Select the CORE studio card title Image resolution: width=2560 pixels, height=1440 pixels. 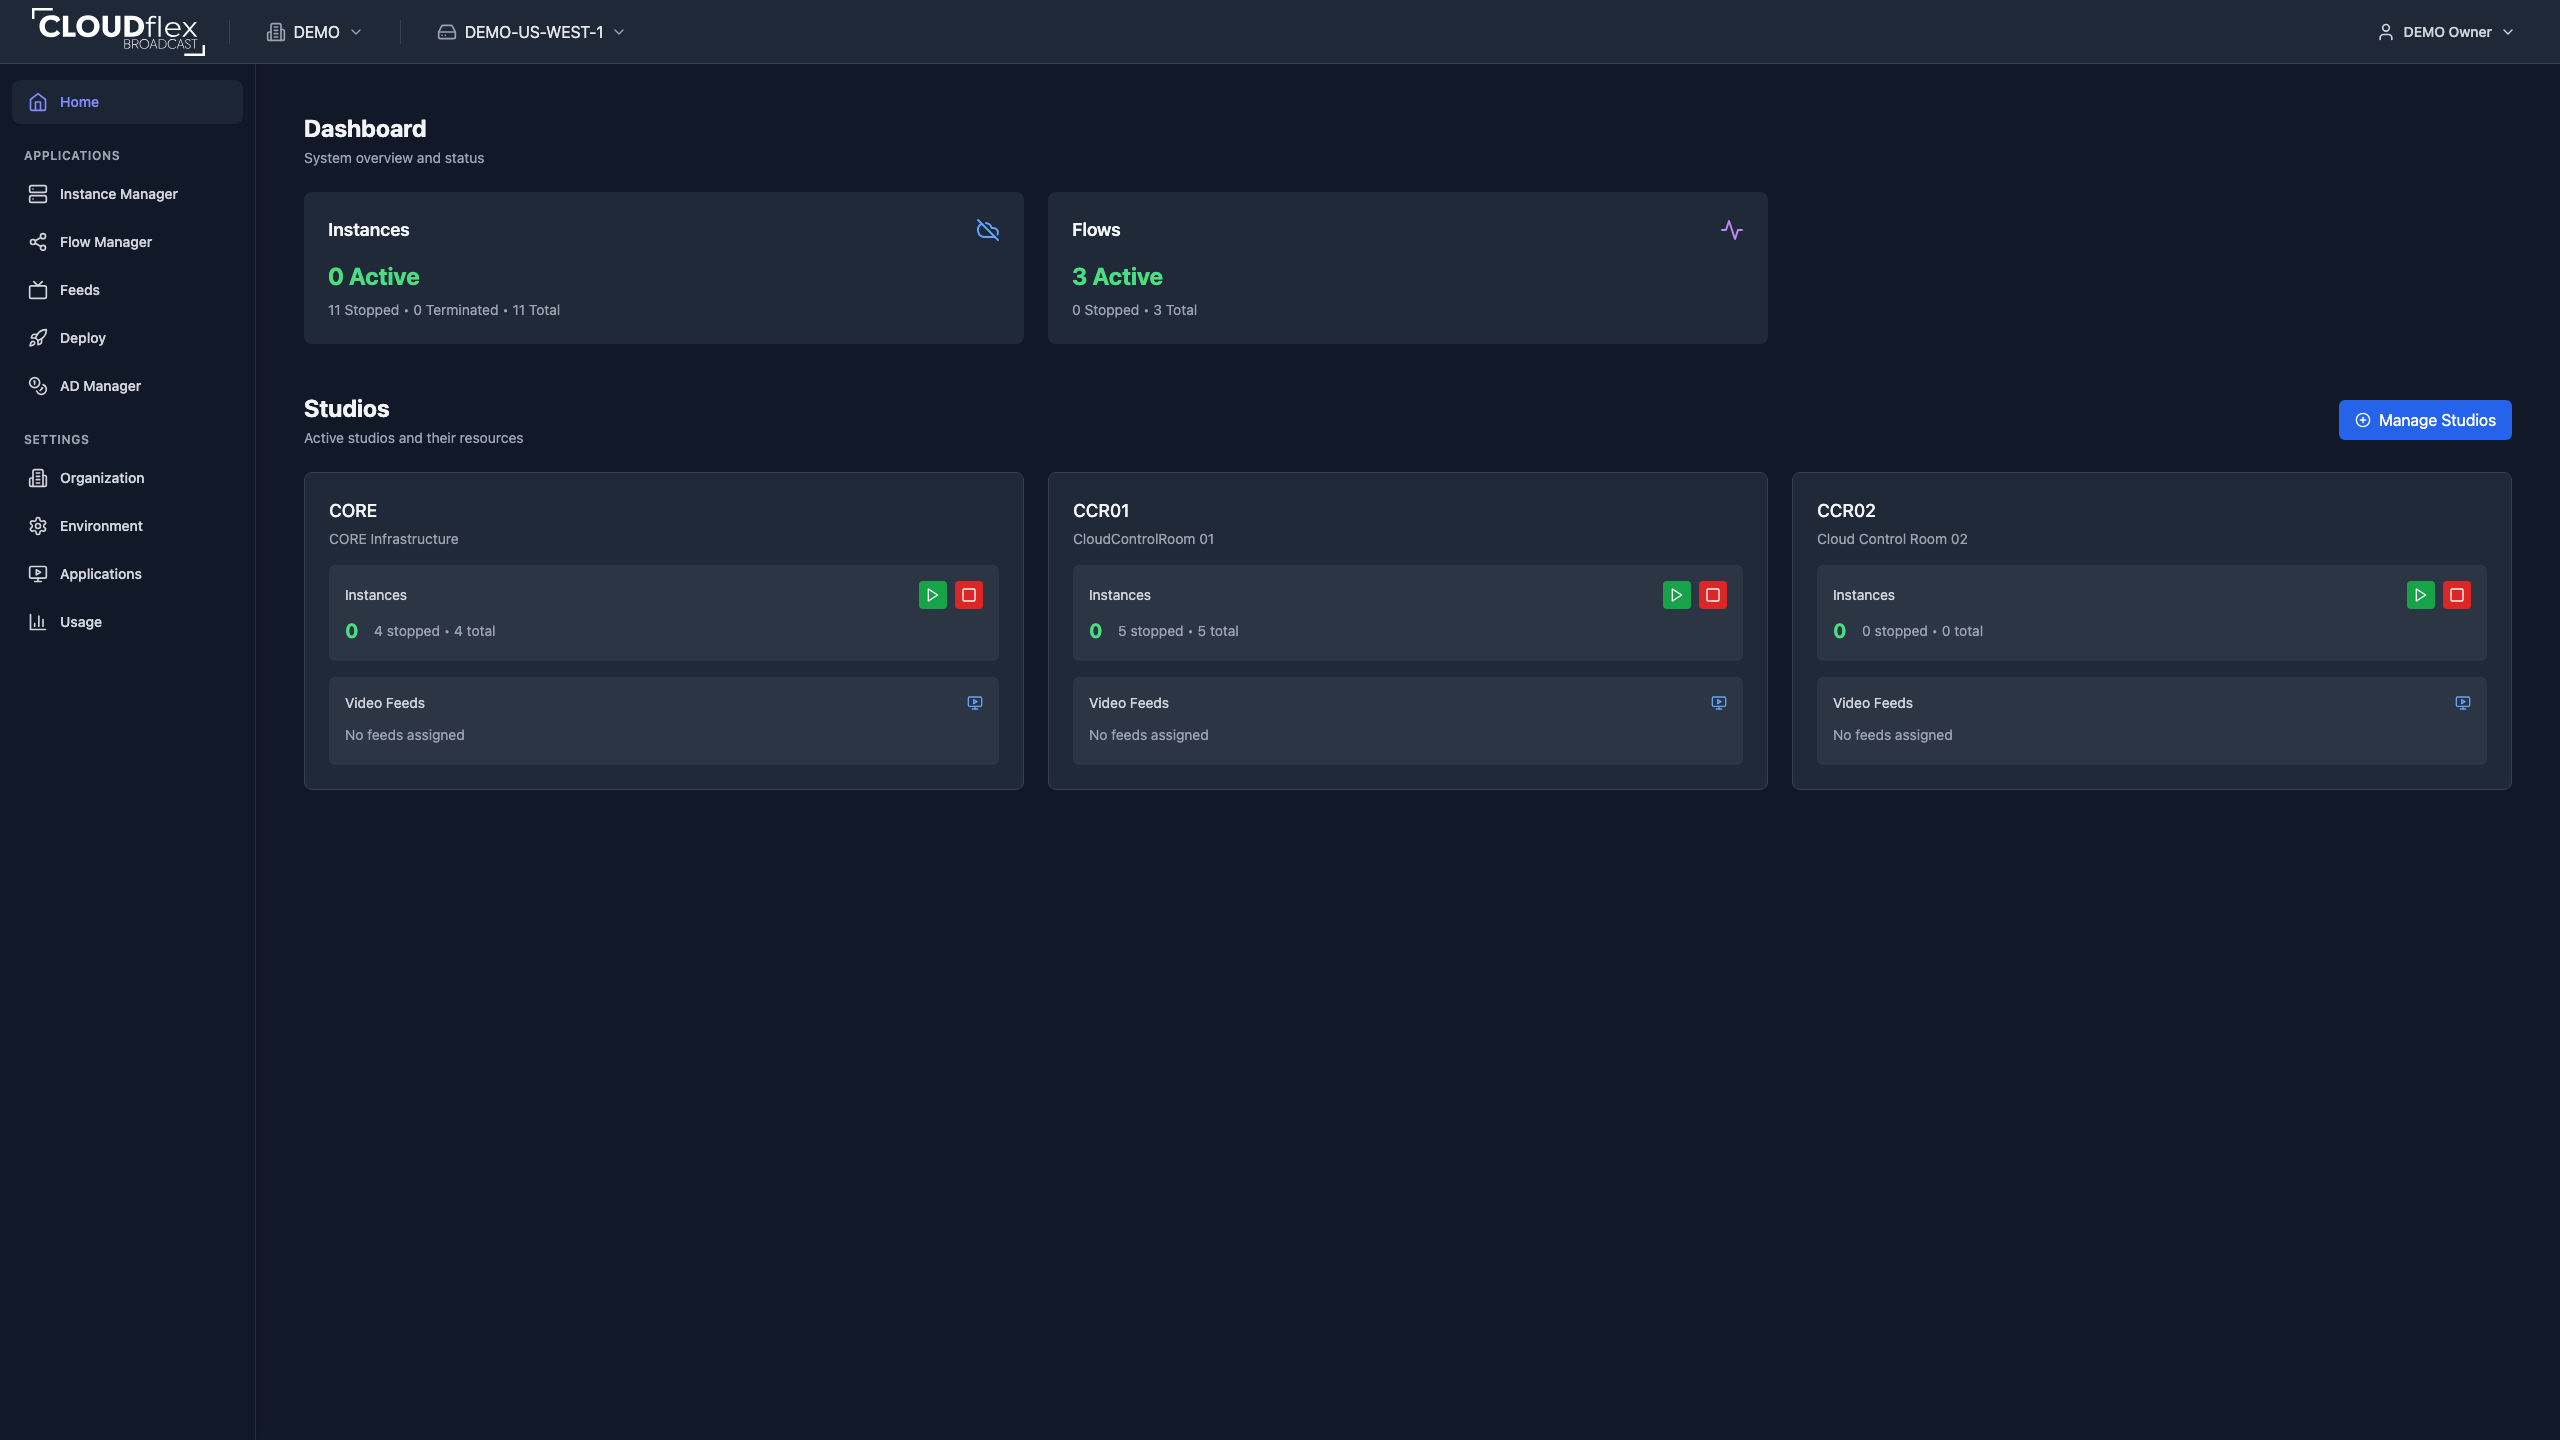pyautogui.click(x=353, y=511)
